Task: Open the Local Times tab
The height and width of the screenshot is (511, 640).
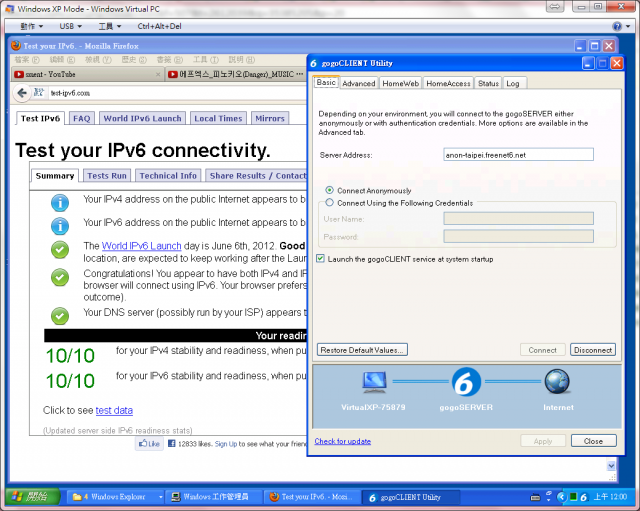Action: point(218,118)
